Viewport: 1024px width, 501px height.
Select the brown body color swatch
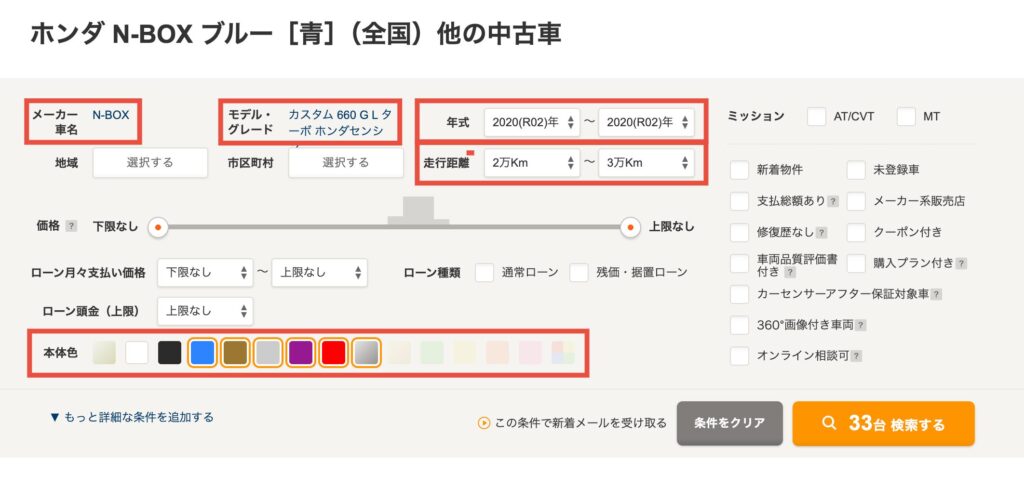point(235,353)
